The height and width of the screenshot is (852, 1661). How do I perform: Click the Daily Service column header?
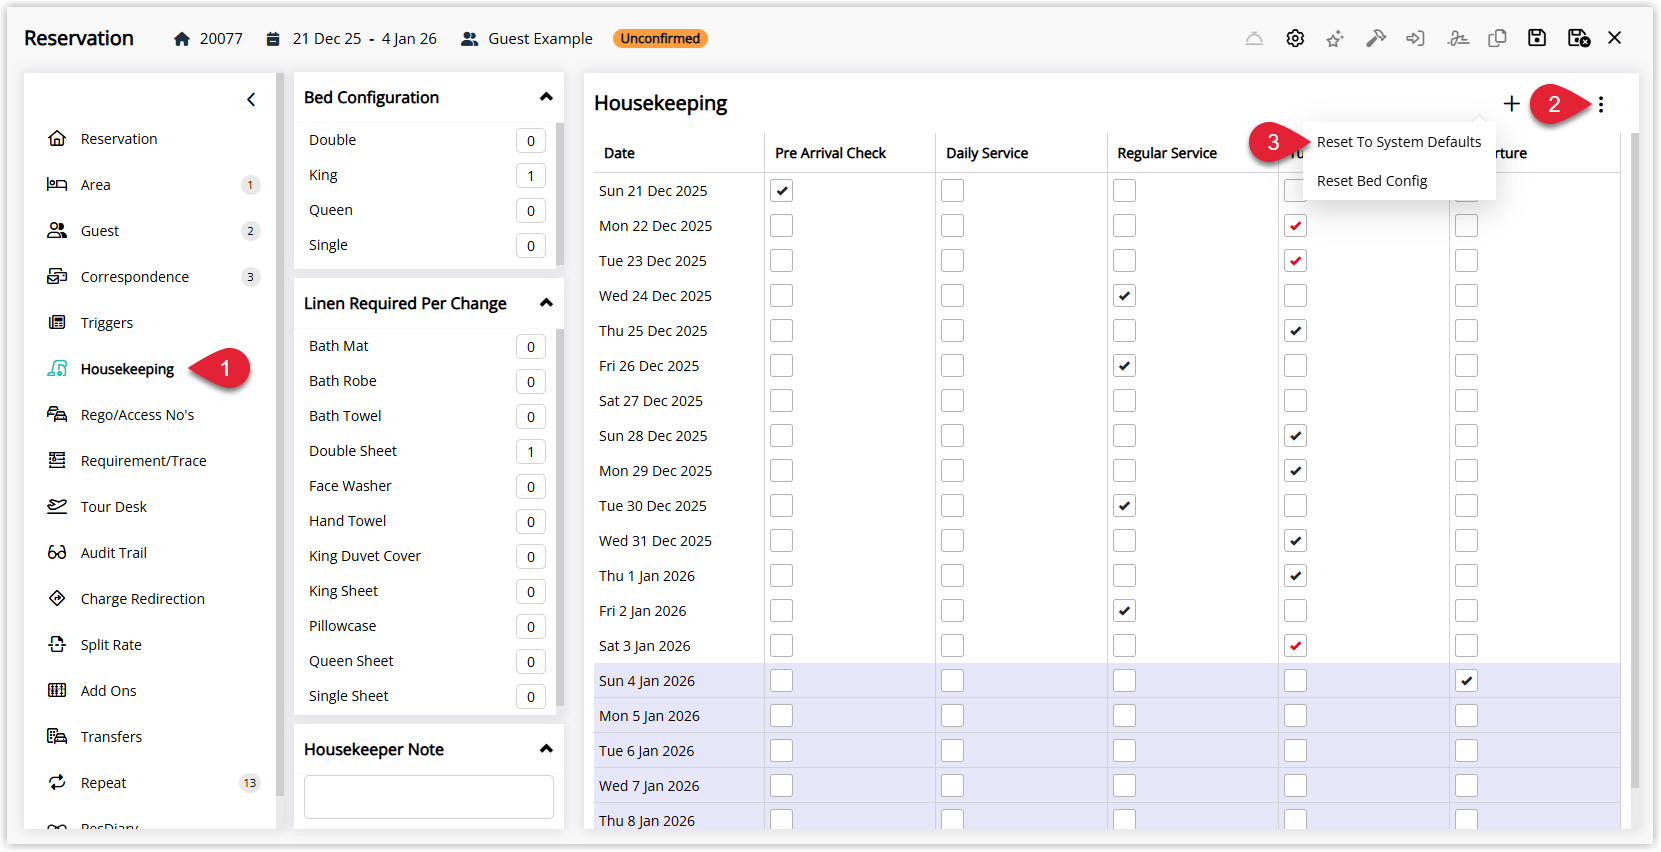click(x=987, y=153)
